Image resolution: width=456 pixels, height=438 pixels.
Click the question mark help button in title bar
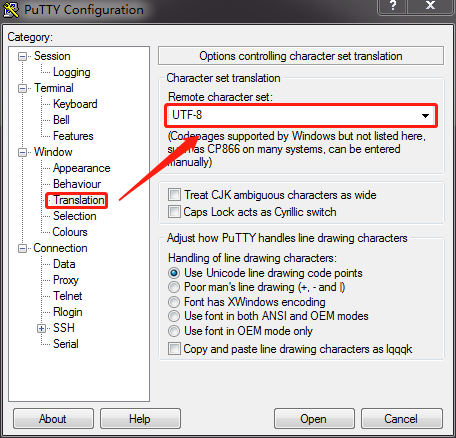click(x=393, y=6)
